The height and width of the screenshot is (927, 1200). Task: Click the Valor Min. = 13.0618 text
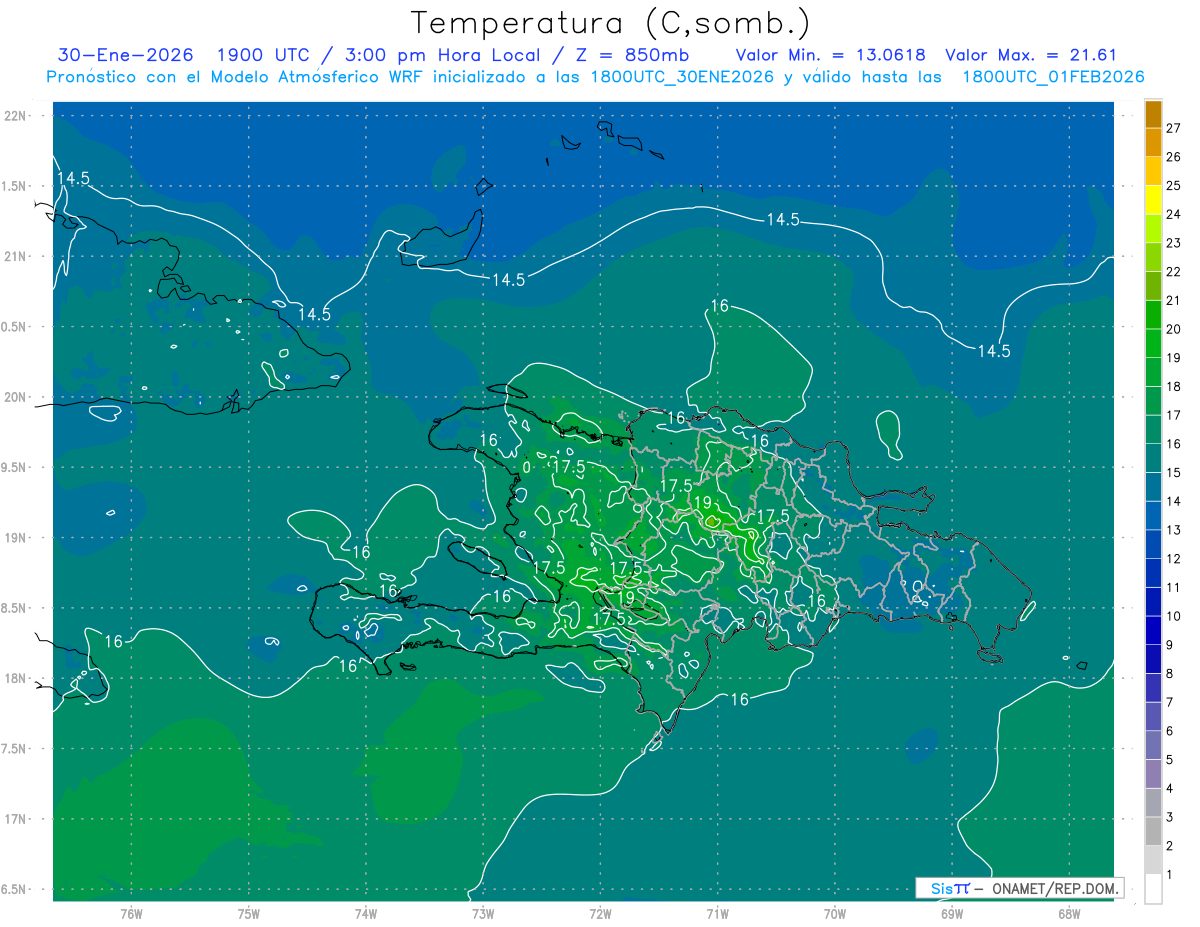[830, 56]
